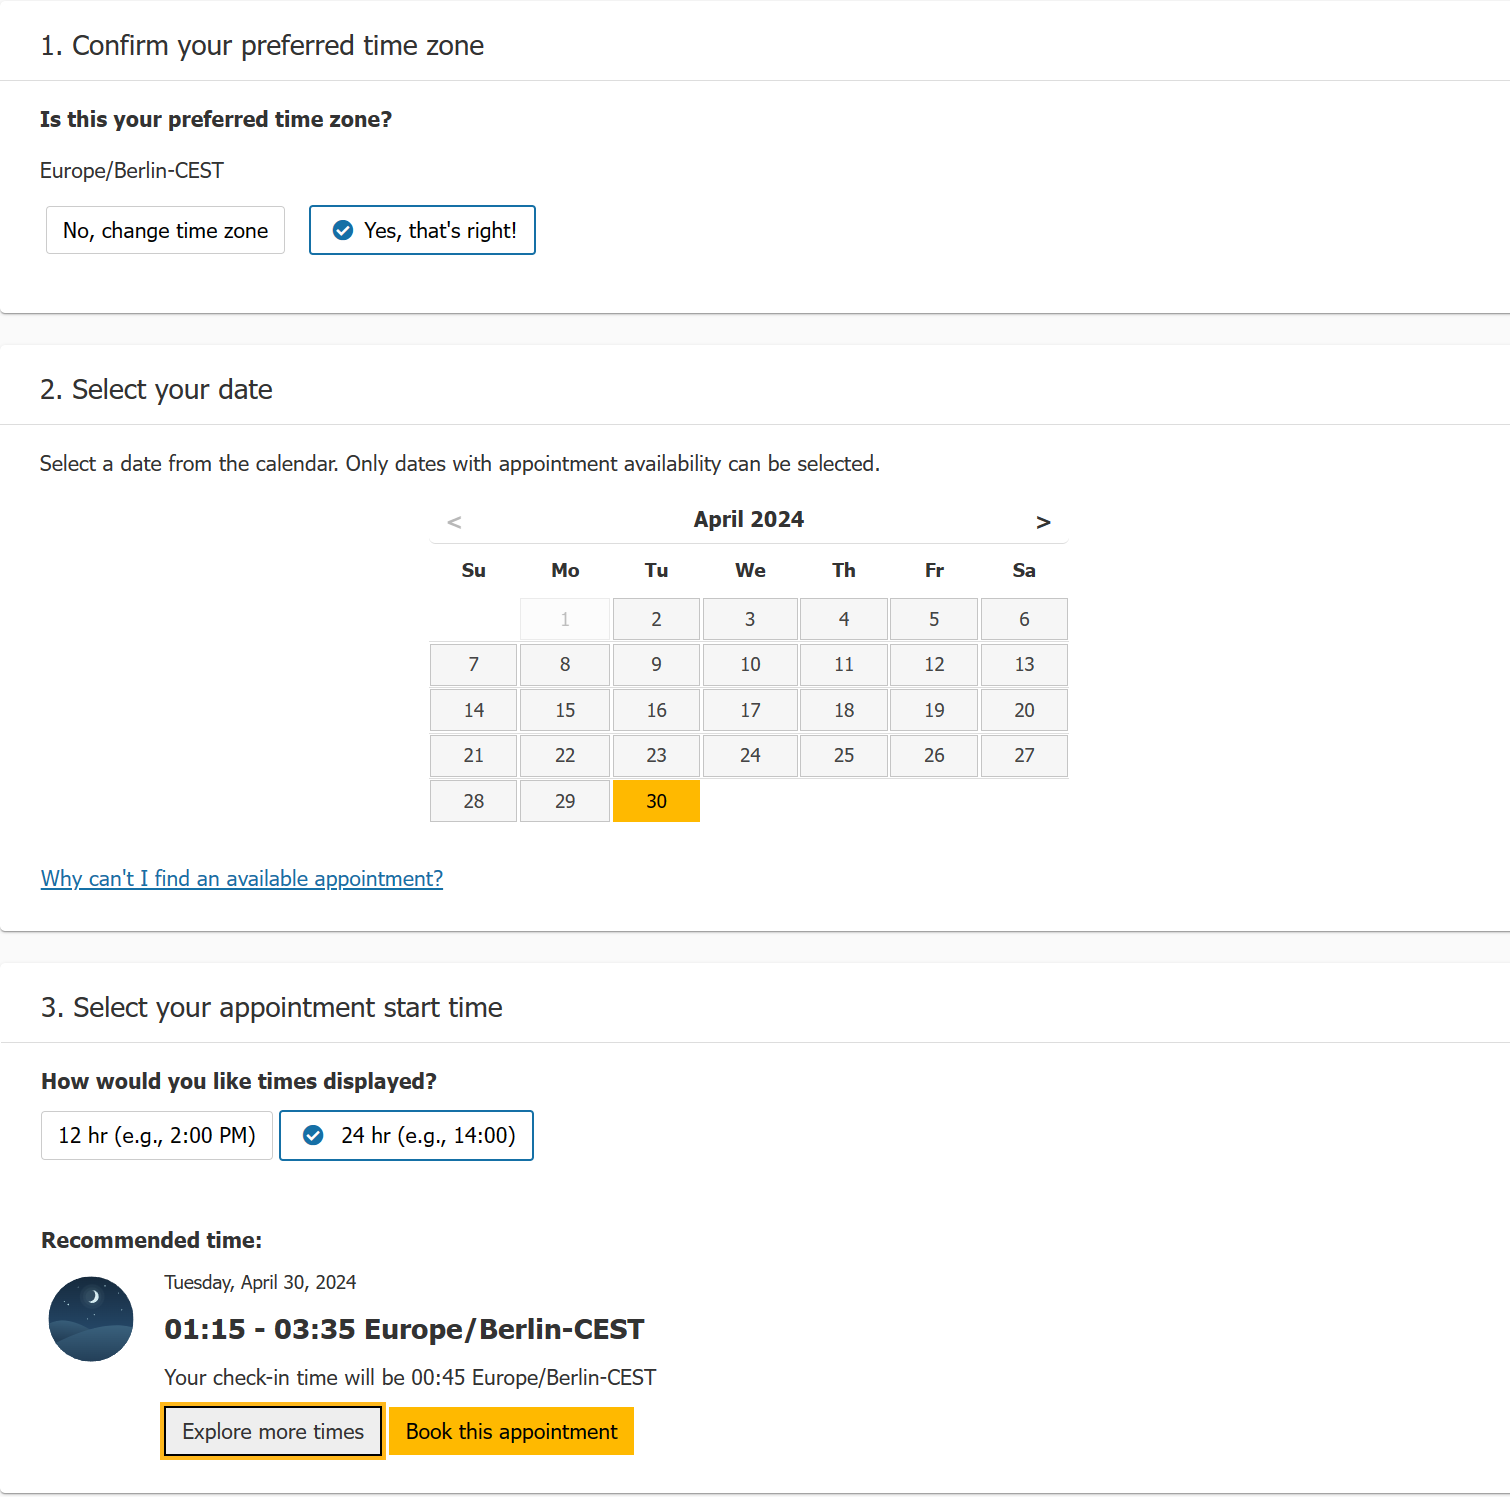Viewport: 1510px width, 1497px height.
Task: Switch time display to 12 hr format
Action: (x=156, y=1135)
